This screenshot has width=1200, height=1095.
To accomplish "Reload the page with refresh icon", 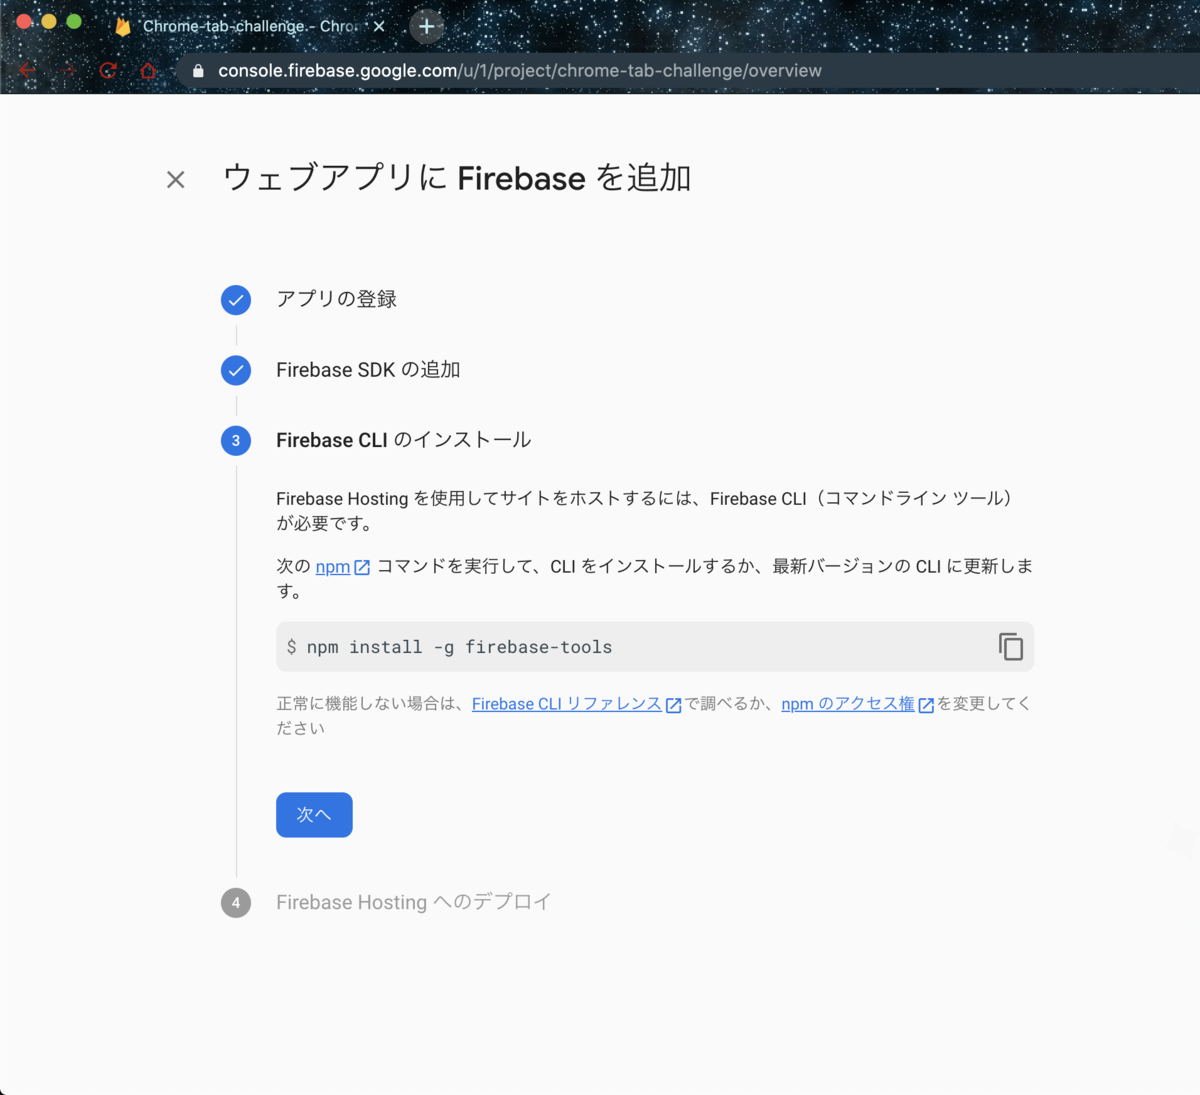I will pyautogui.click(x=108, y=70).
